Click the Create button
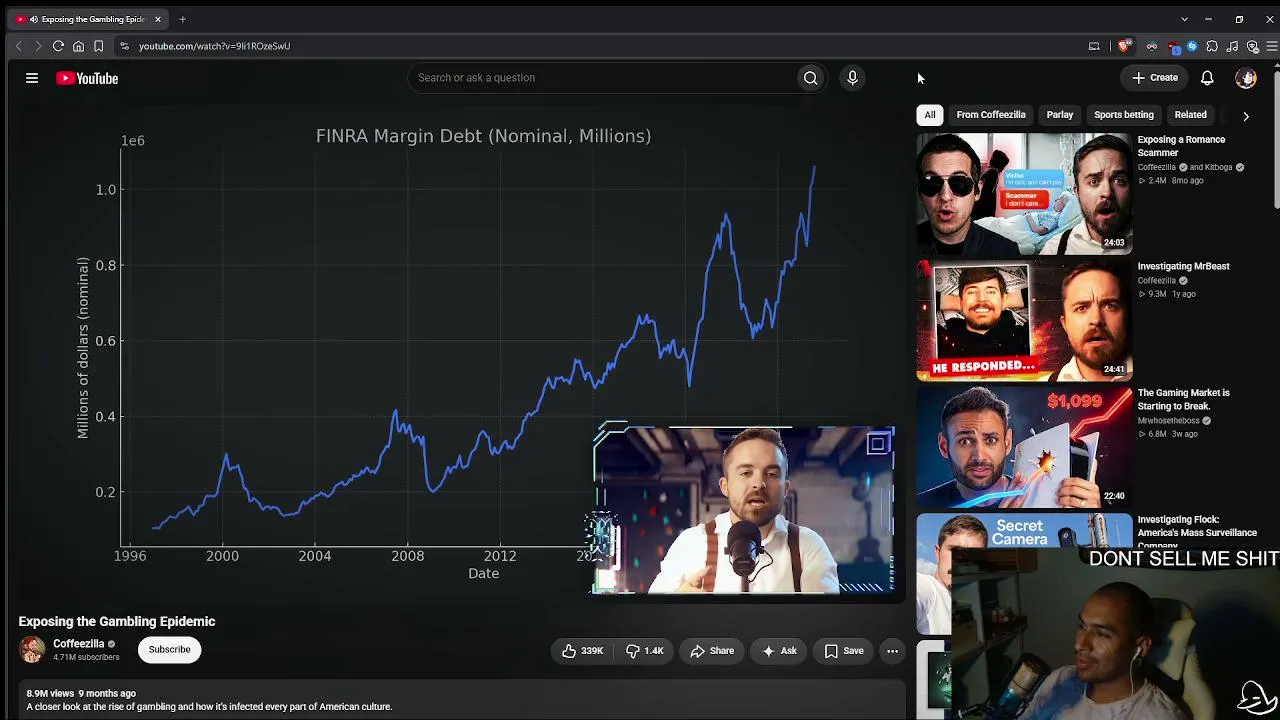 (1155, 78)
